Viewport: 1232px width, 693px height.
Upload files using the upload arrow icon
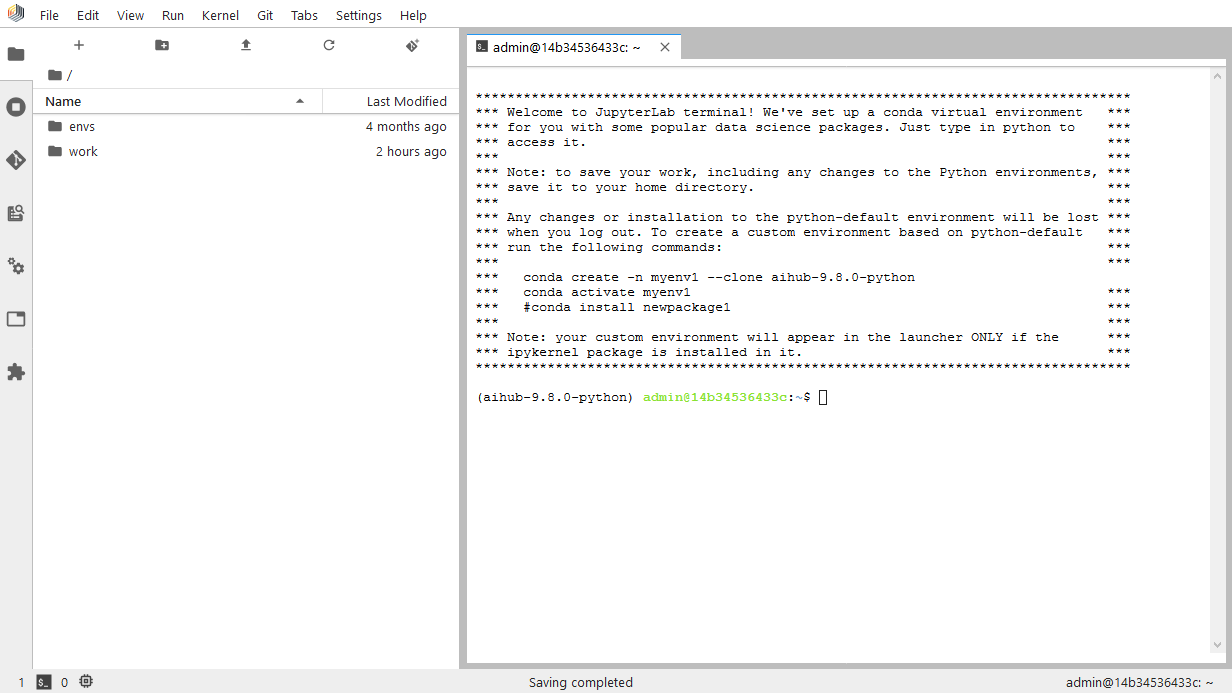tap(245, 45)
